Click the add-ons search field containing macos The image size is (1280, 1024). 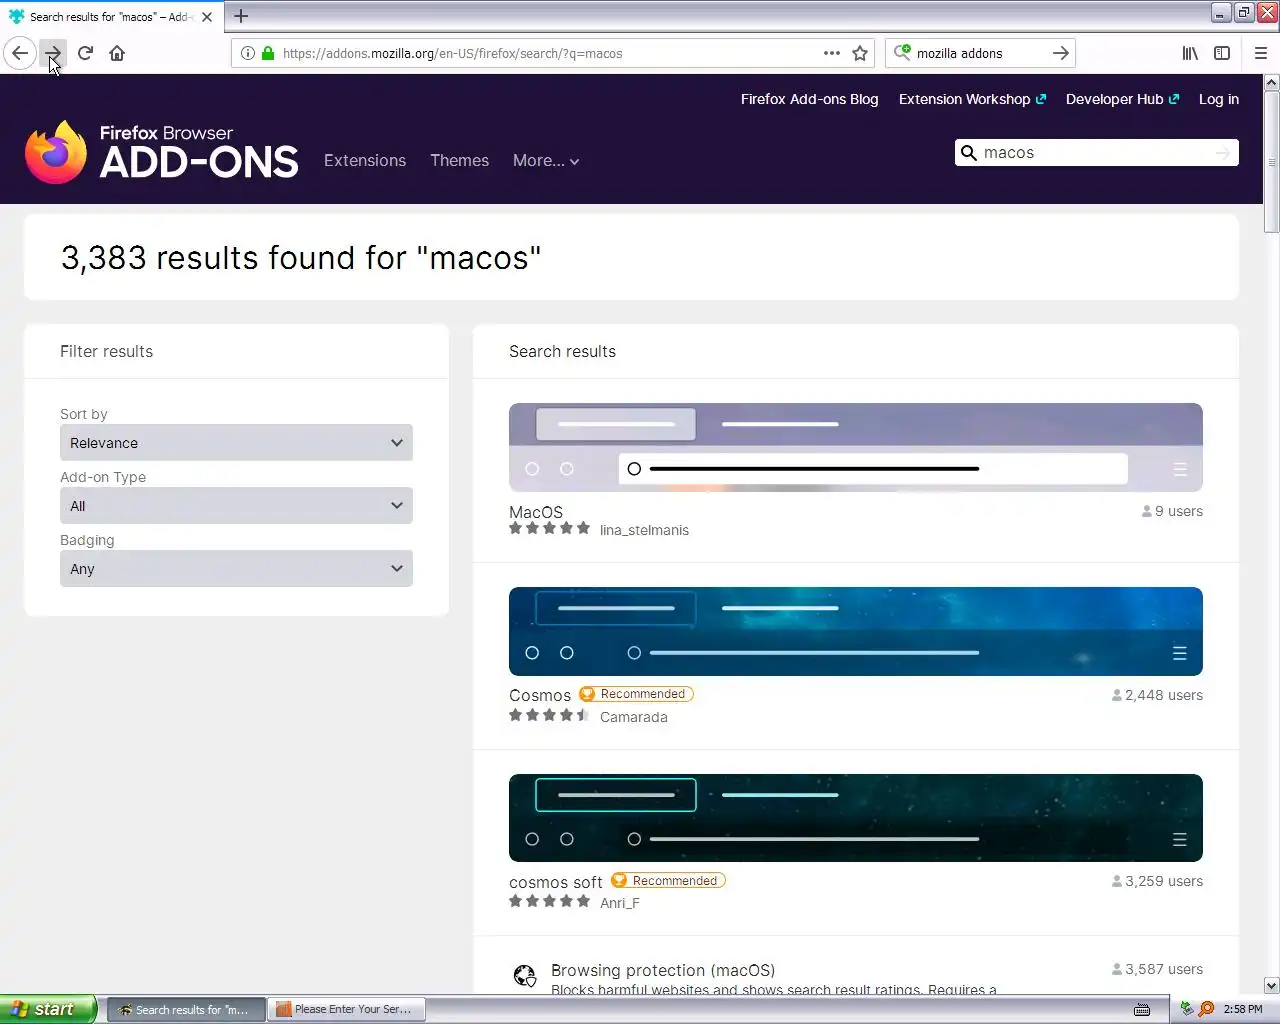(1095, 153)
